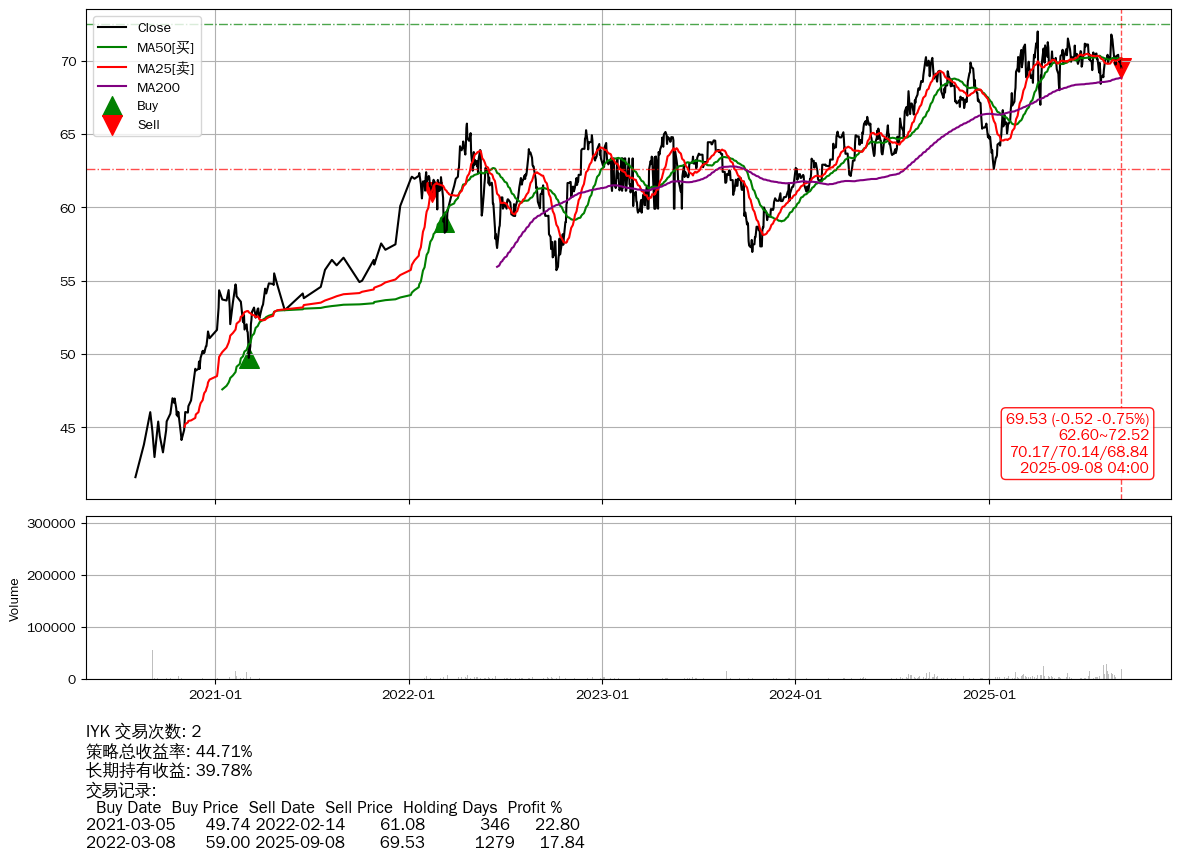The image size is (1180, 860).
Task: Click the 2023-01 x-axis tick label
Action: pyautogui.click(x=602, y=694)
